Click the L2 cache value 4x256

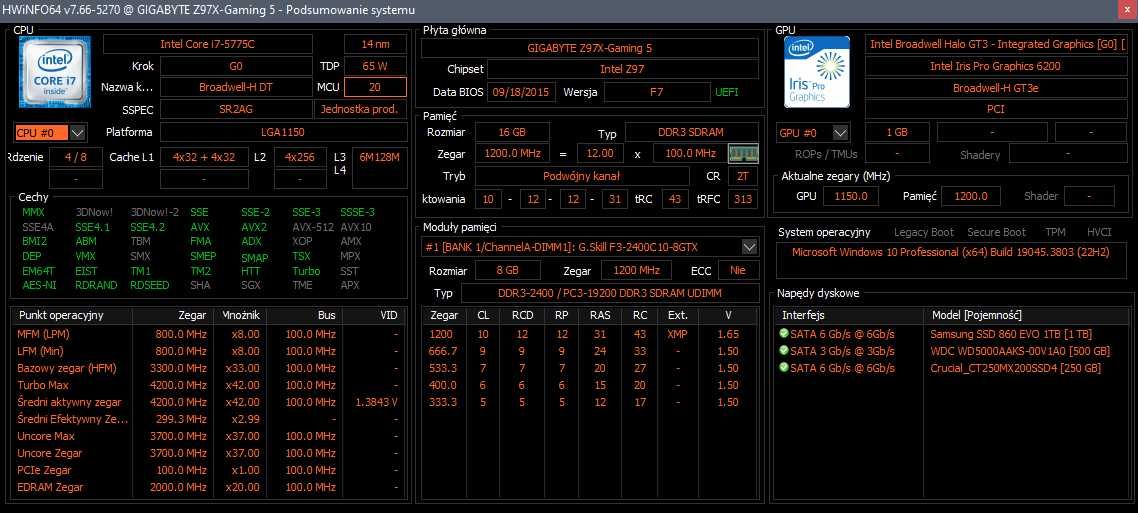coord(300,157)
